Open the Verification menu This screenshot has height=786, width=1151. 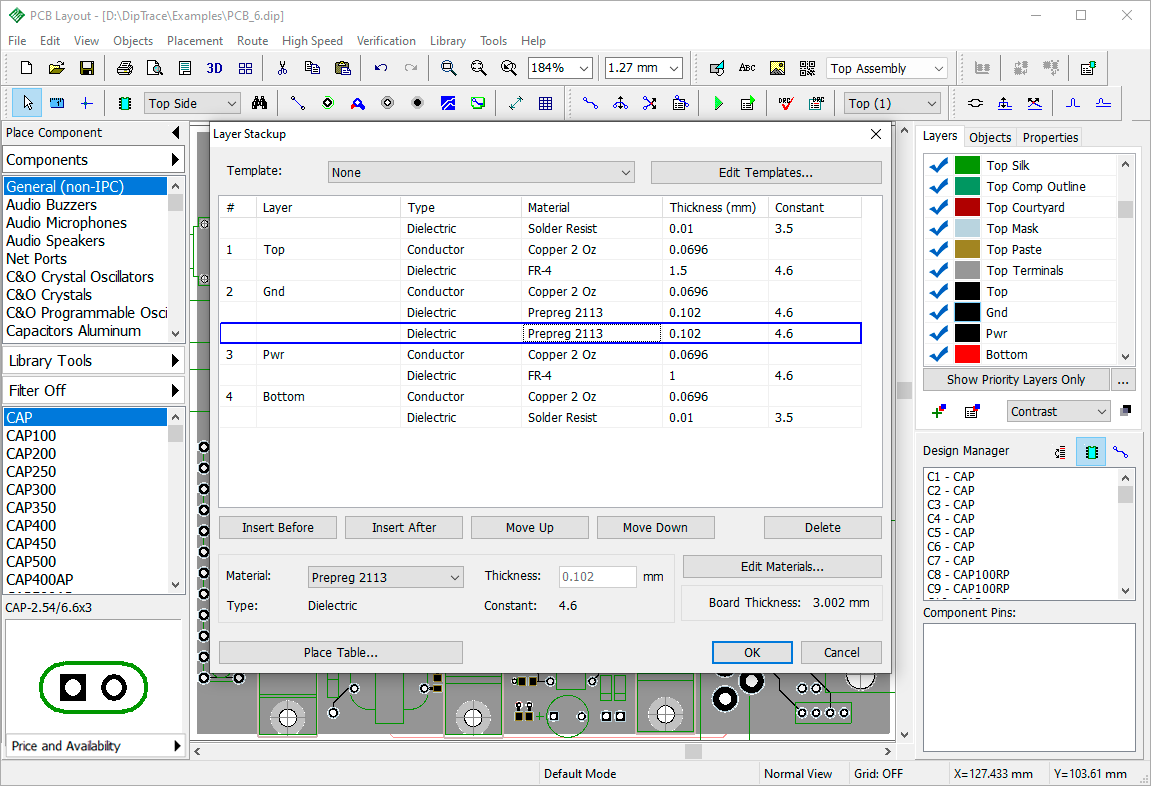386,41
